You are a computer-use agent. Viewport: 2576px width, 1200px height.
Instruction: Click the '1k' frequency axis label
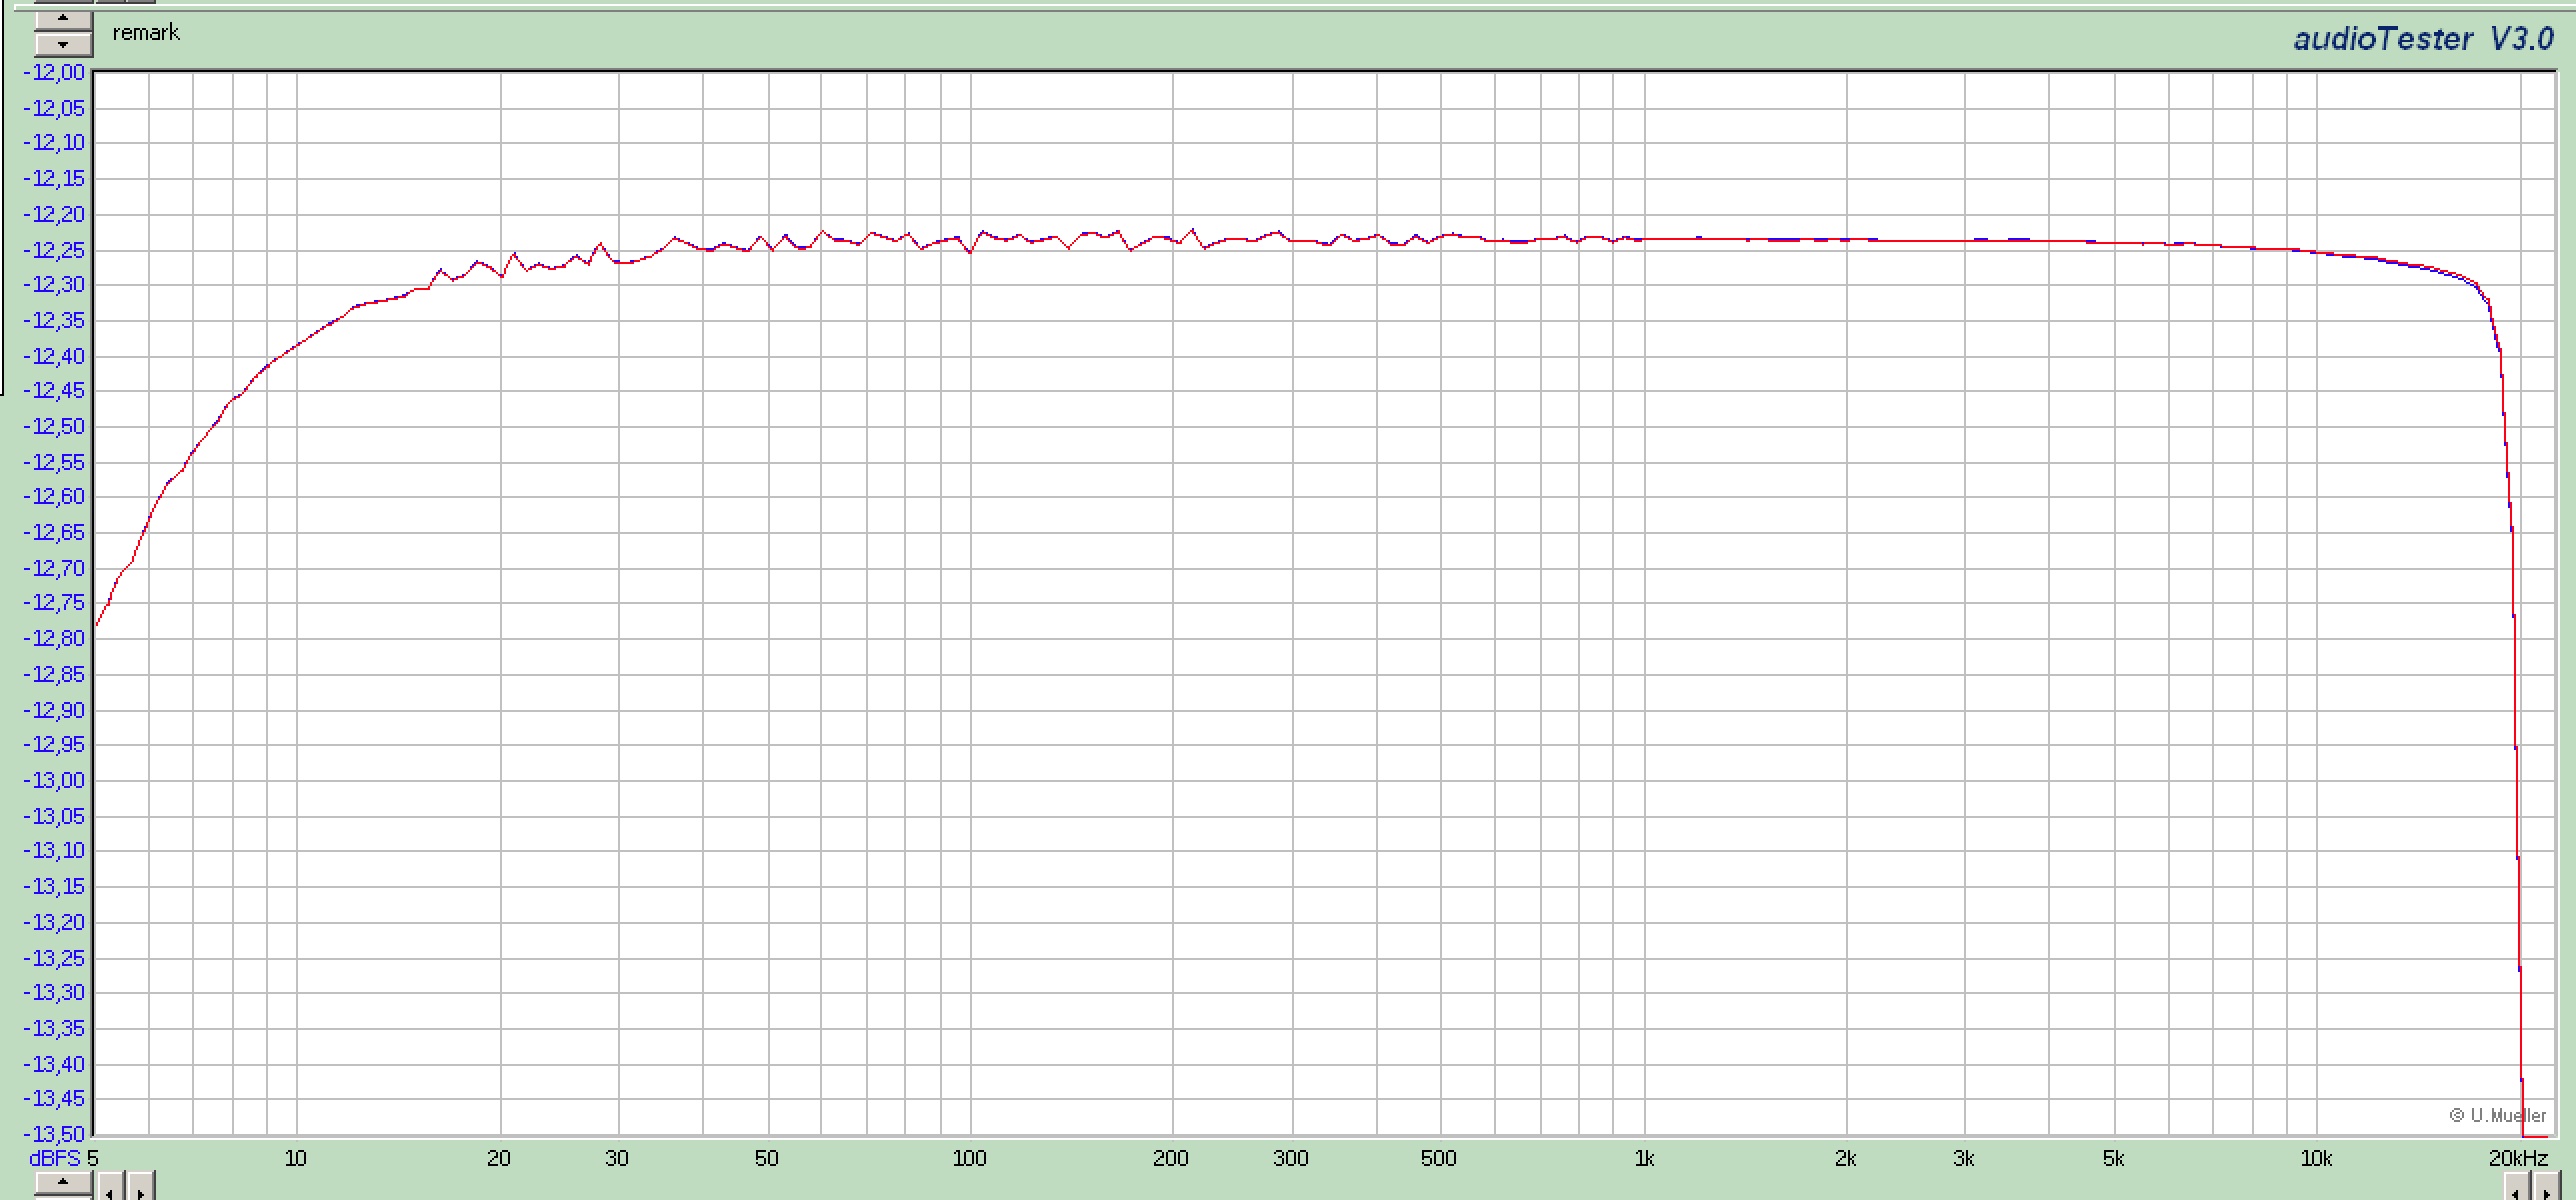(x=1644, y=1158)
